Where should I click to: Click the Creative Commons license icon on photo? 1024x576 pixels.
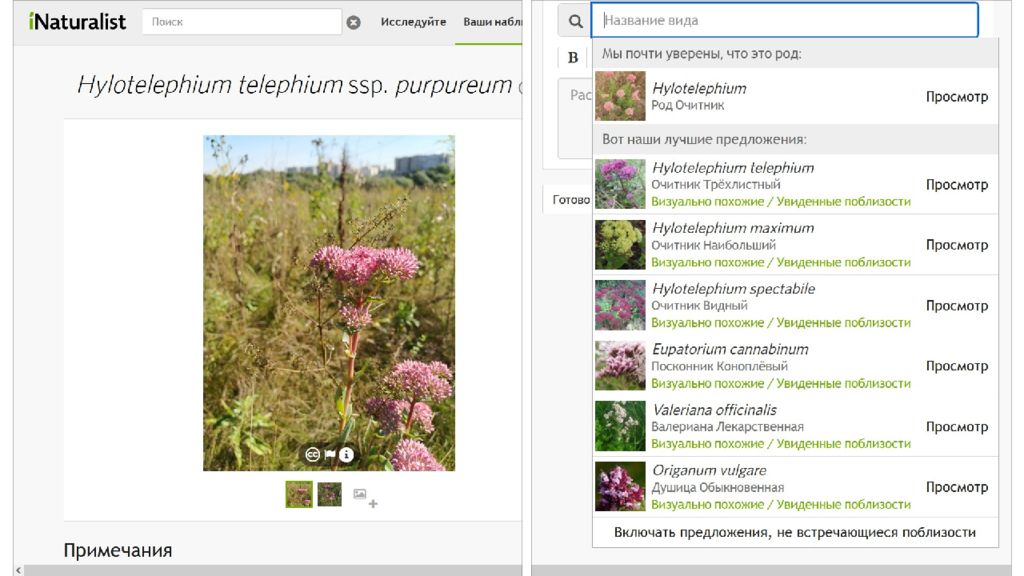tap(313, 455)
